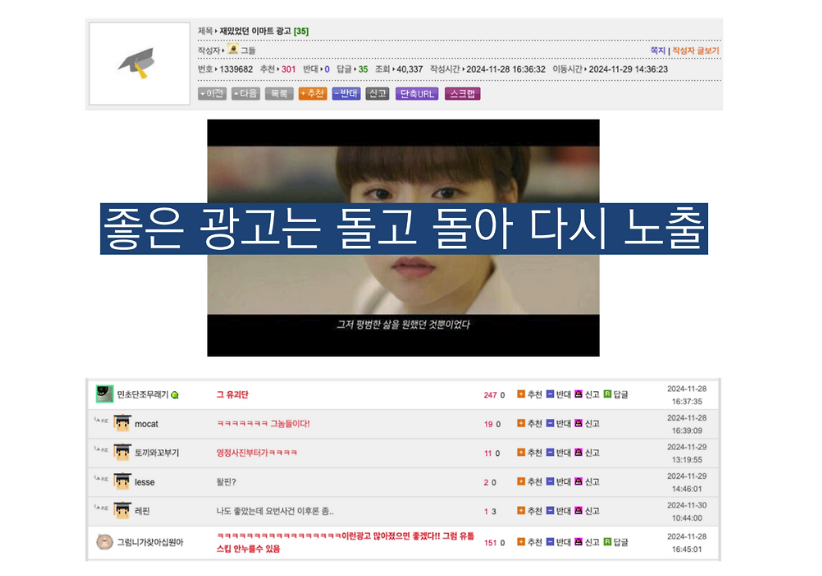Screen dimensions: 822x576
Task: Click 민초단조무래기's avatar icon
Action: (x=104, y=394)
